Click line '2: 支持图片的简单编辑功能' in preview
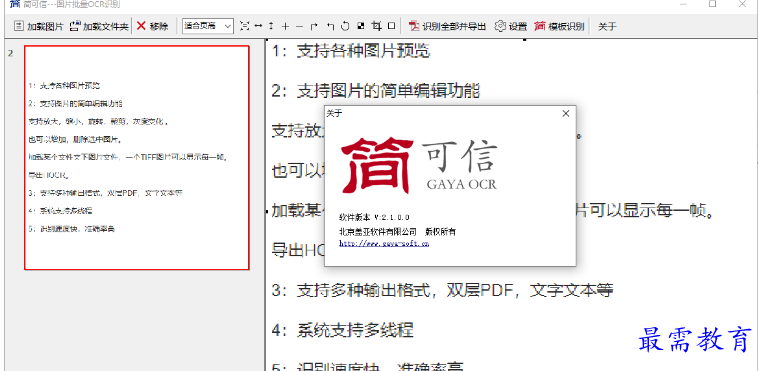The width and height of the screenshot is (760, 371). click(375, 91)
